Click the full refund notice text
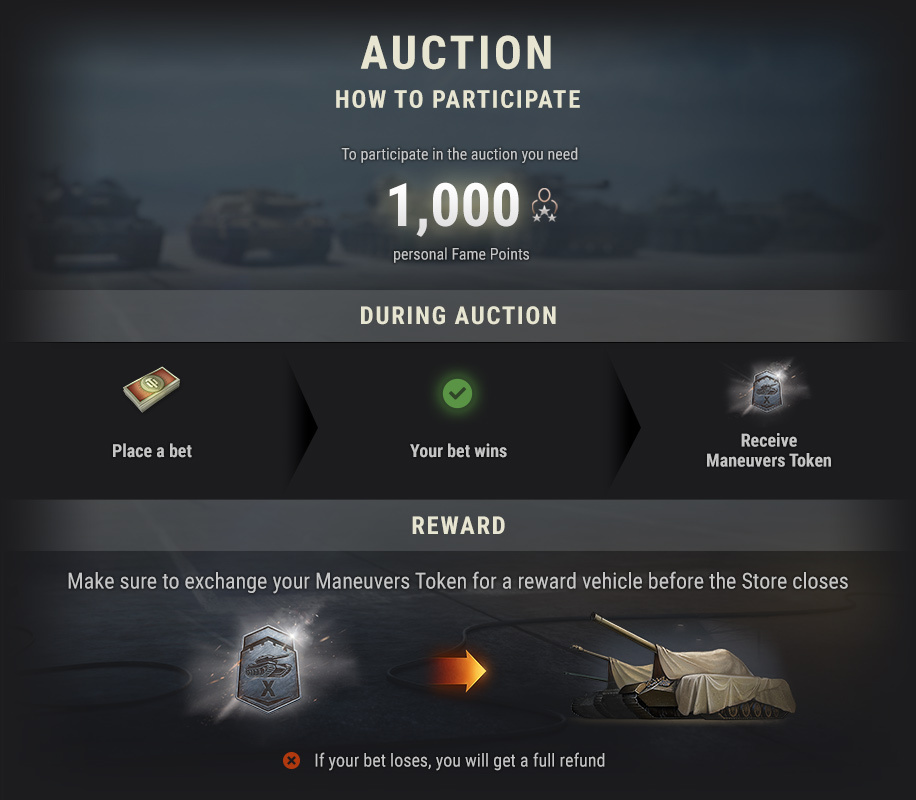Viewport: 916px width, 800px height. (x=459, y=761)
